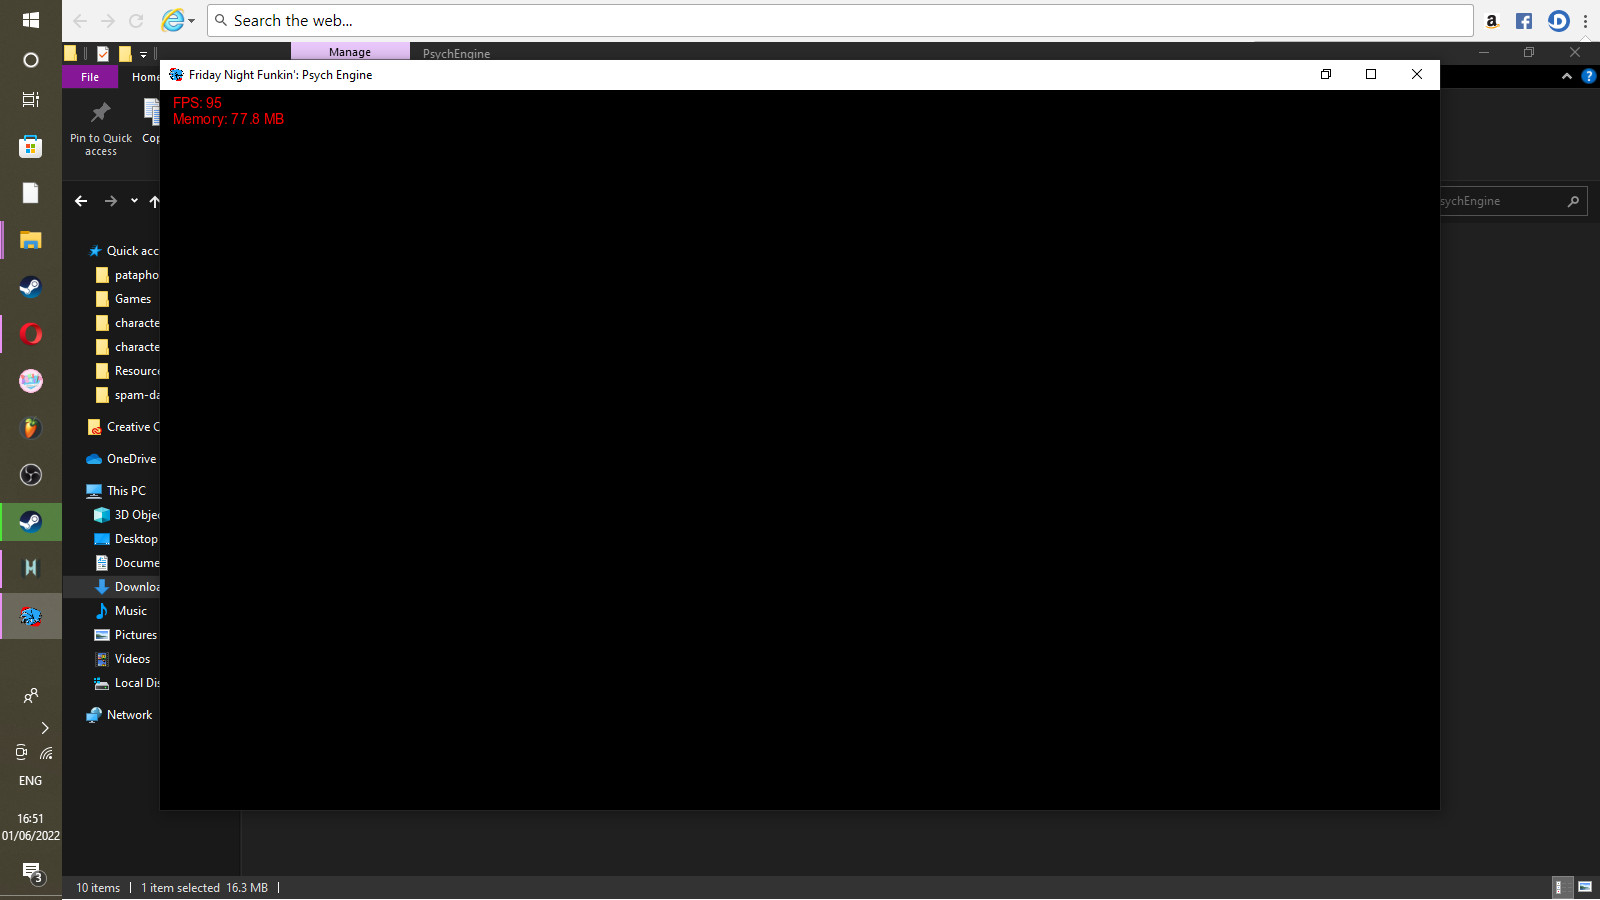The image size is (1600, 900).
Task: Switch to highlighted Steam window in taskbar
Action: click(30, 521)
